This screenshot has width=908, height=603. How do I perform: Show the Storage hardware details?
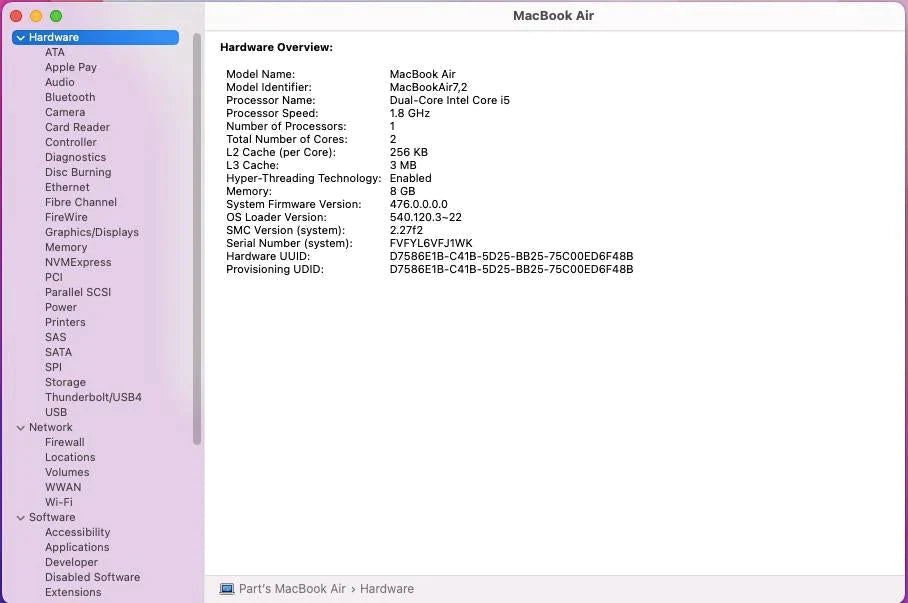[x=65, y=382]
